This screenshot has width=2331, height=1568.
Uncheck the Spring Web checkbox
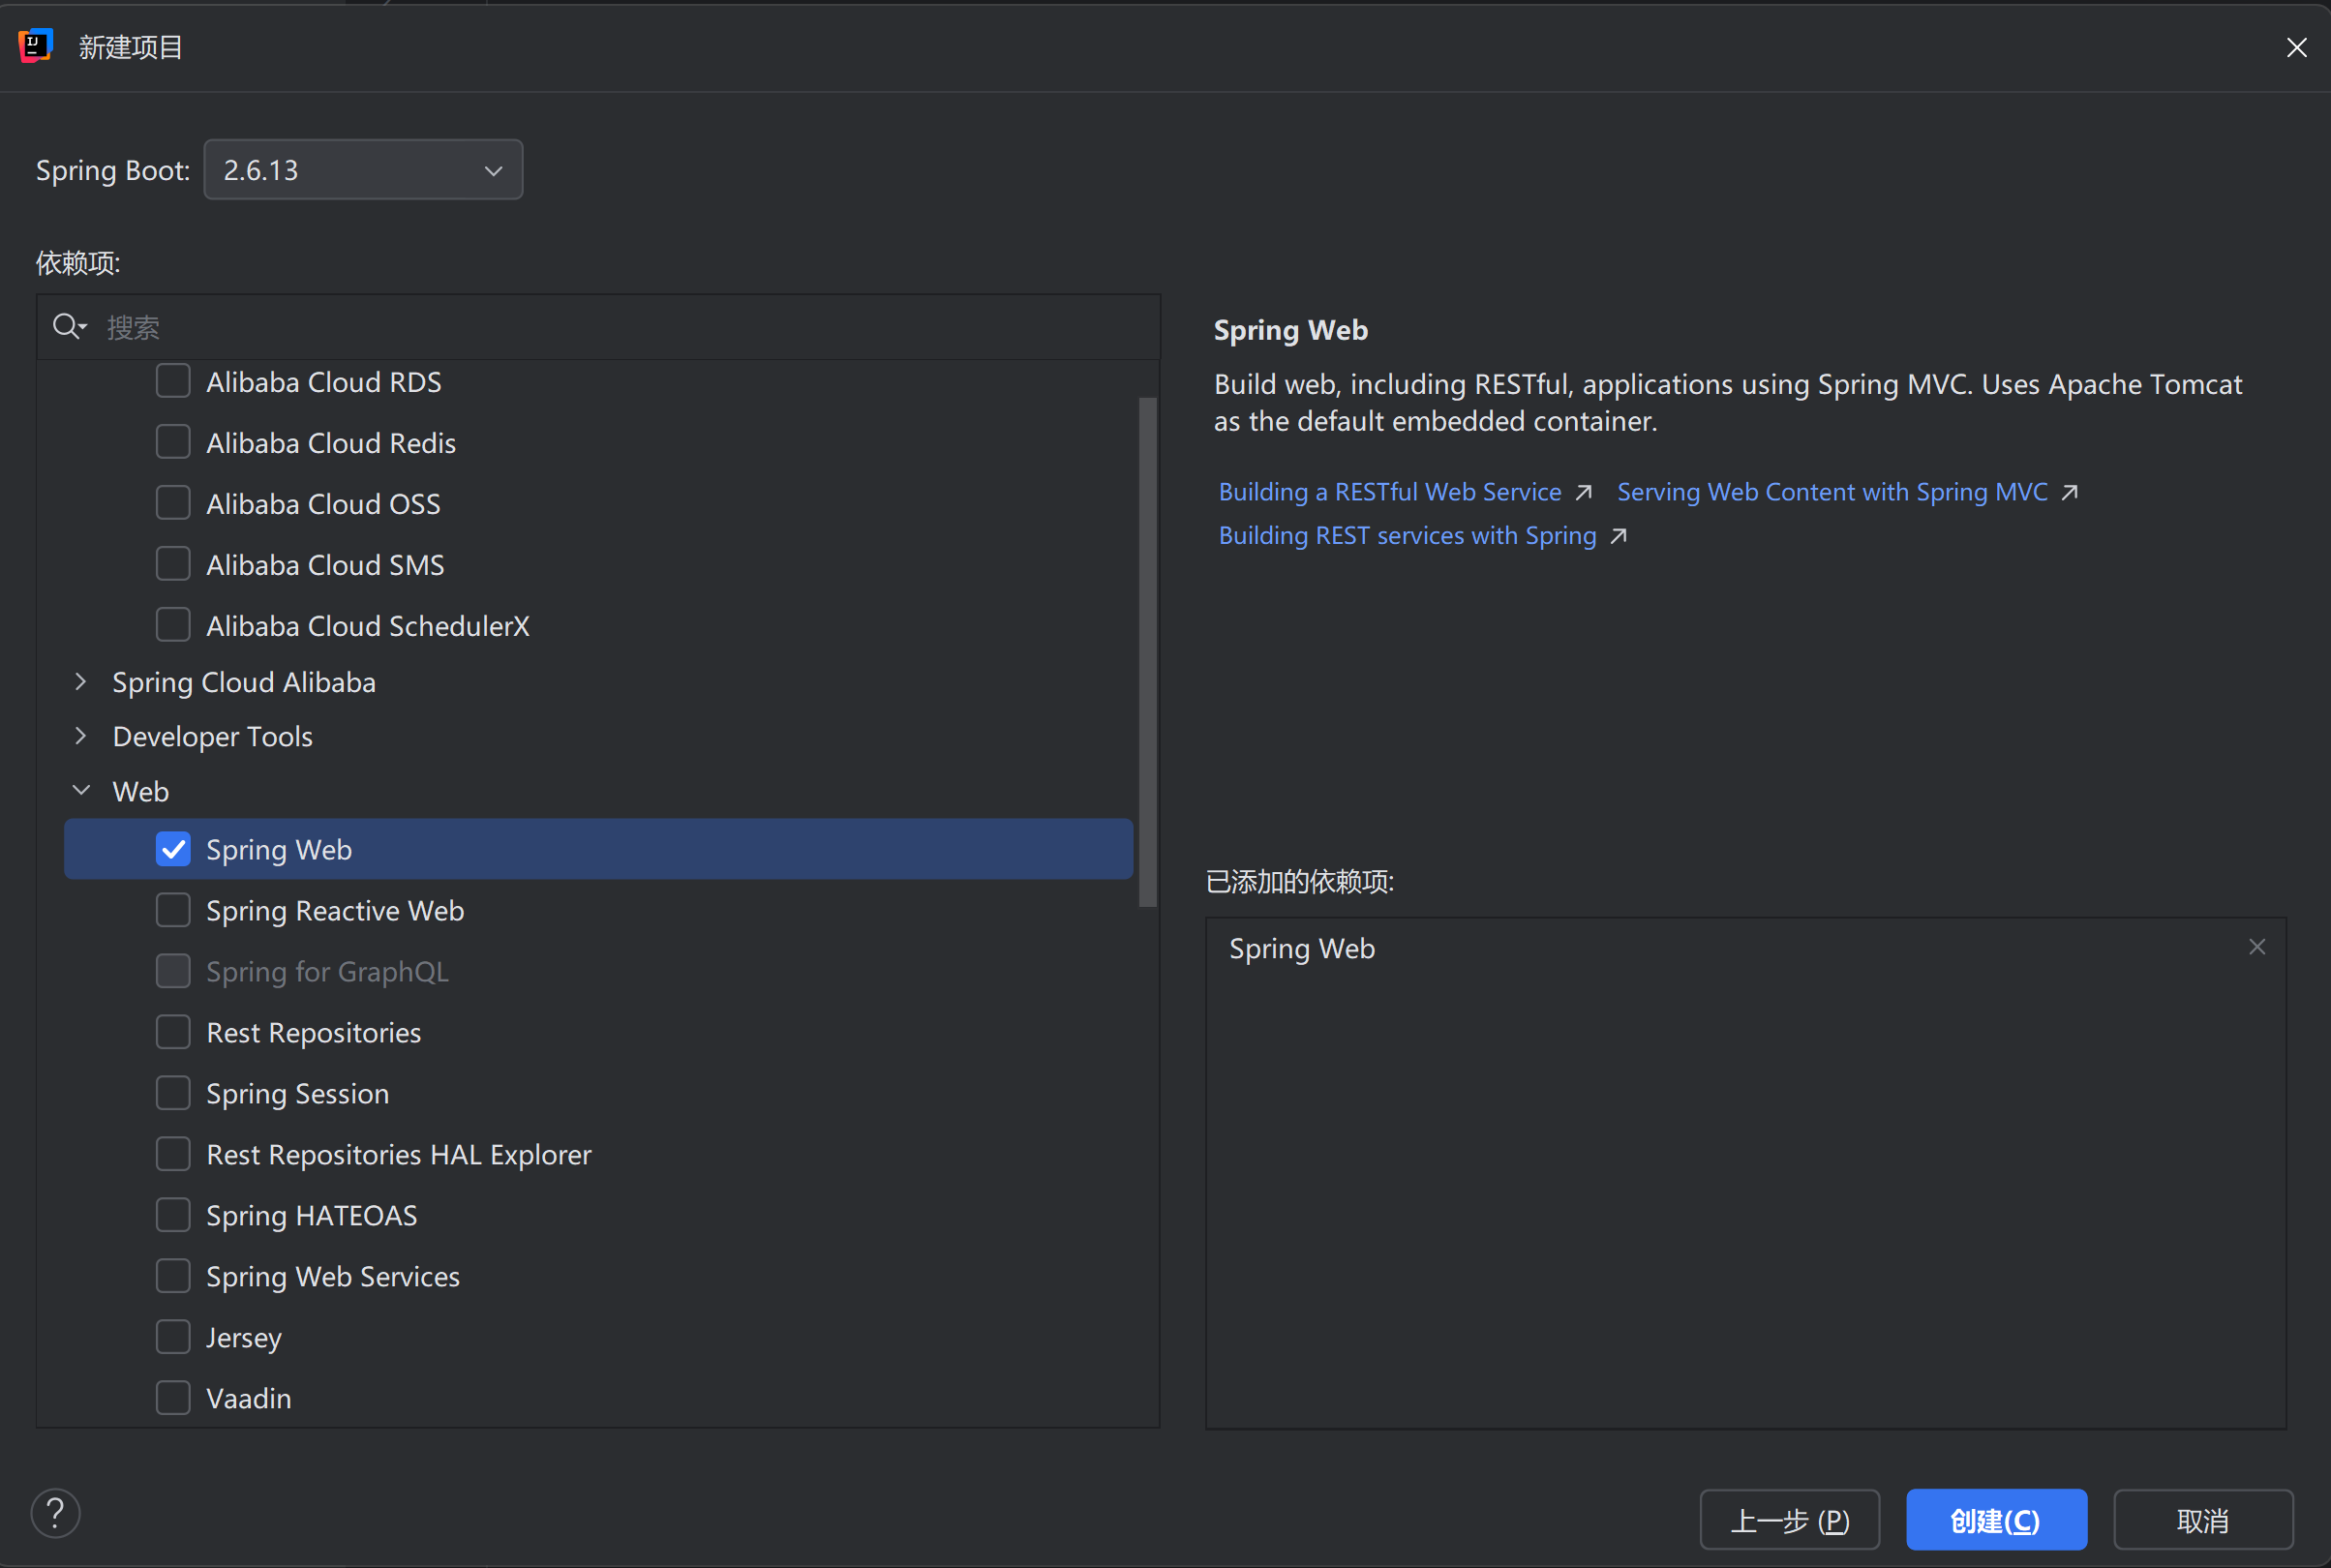point(173,849)
